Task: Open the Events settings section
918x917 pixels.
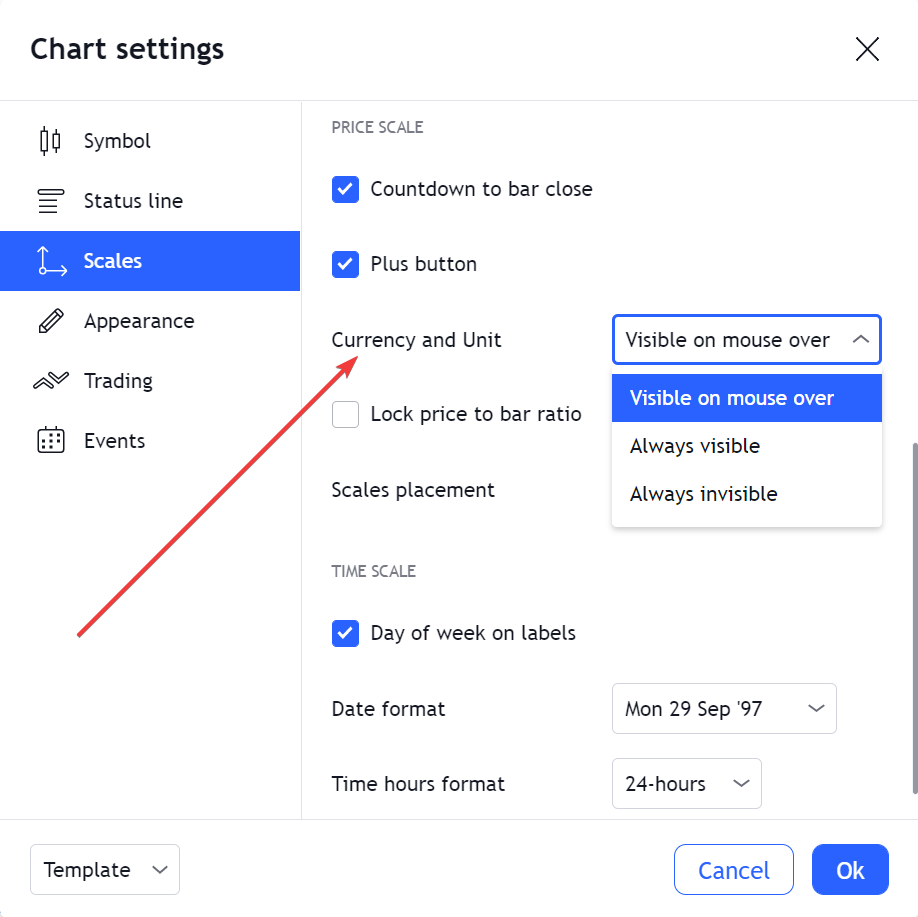Action: [116, 441]
